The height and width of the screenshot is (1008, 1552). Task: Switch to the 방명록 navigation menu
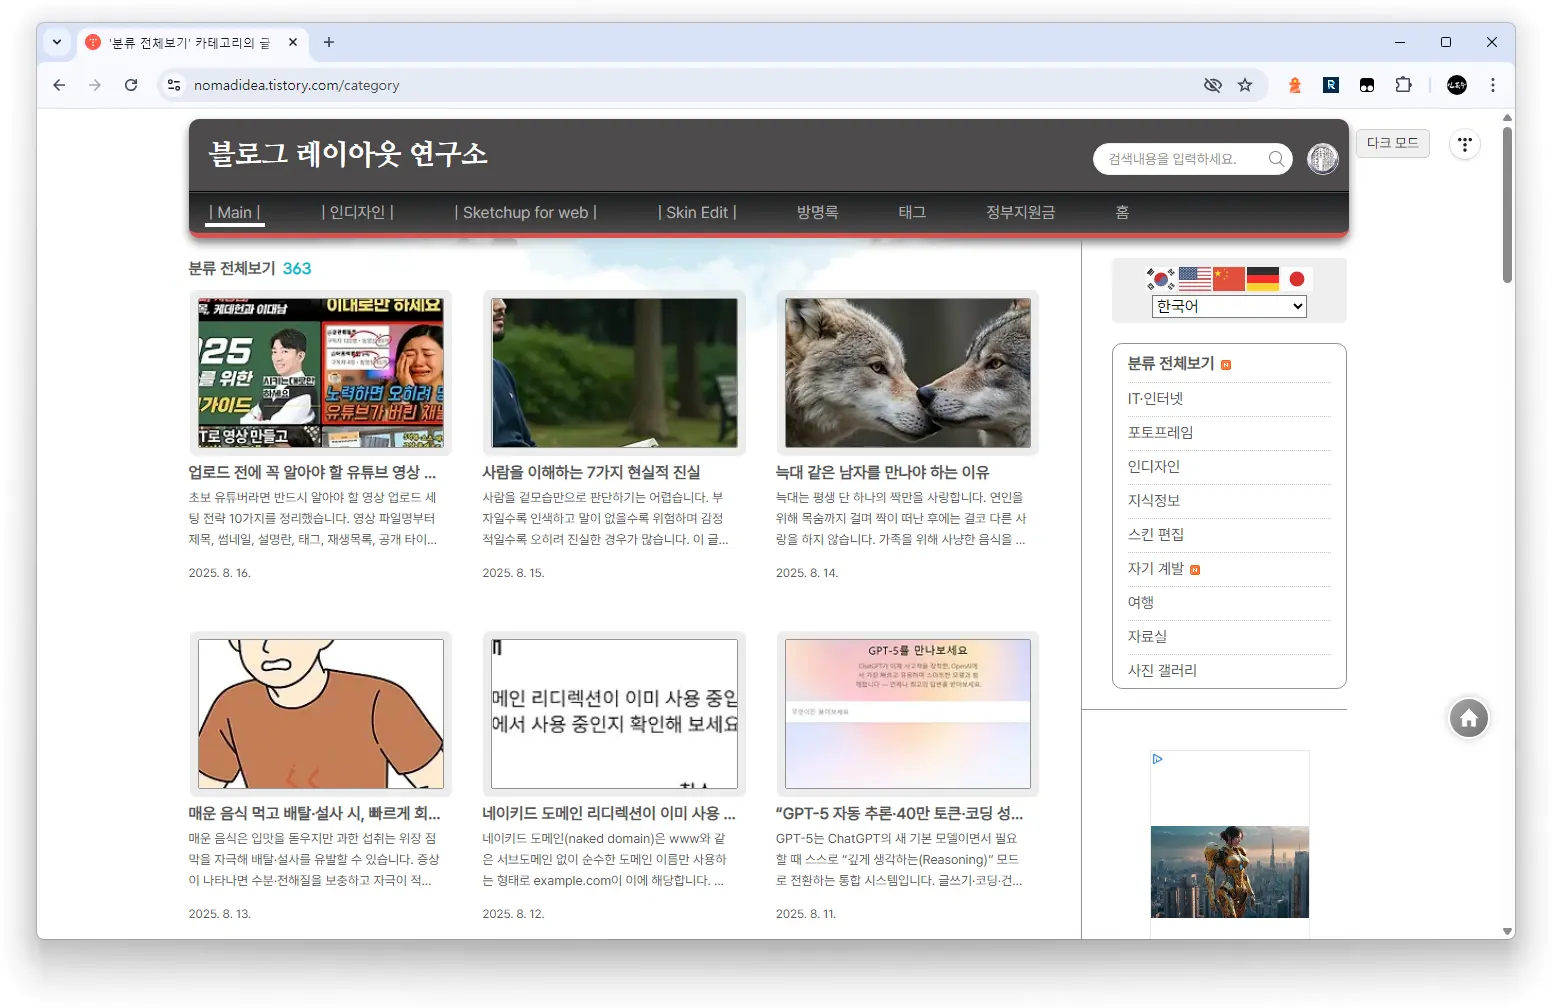[x=816, y=212]
